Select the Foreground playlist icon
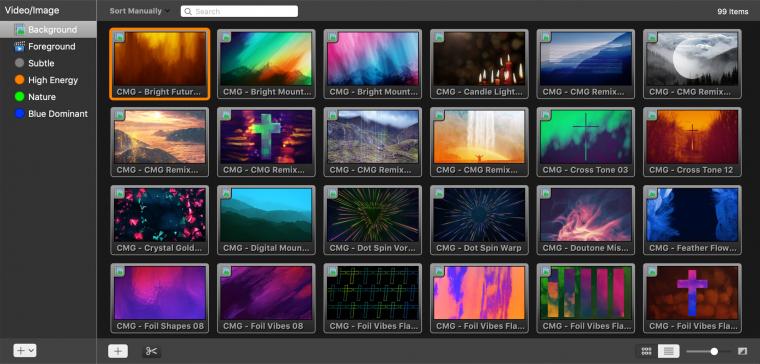760x364 pixels. coord(20,47)
